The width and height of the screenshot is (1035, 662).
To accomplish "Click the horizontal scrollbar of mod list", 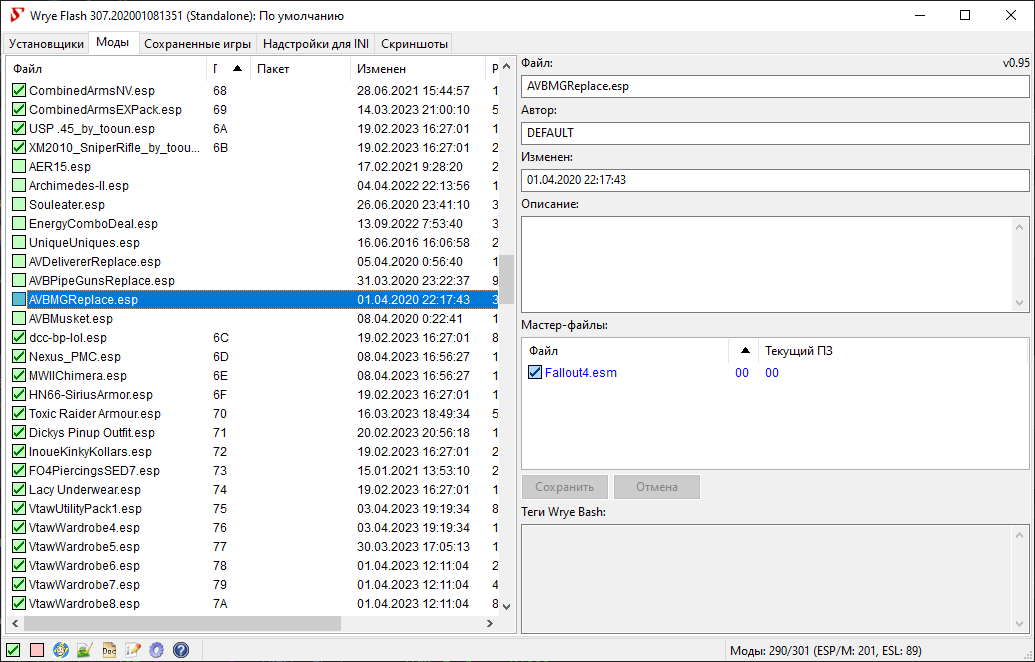I will (180, 623).
